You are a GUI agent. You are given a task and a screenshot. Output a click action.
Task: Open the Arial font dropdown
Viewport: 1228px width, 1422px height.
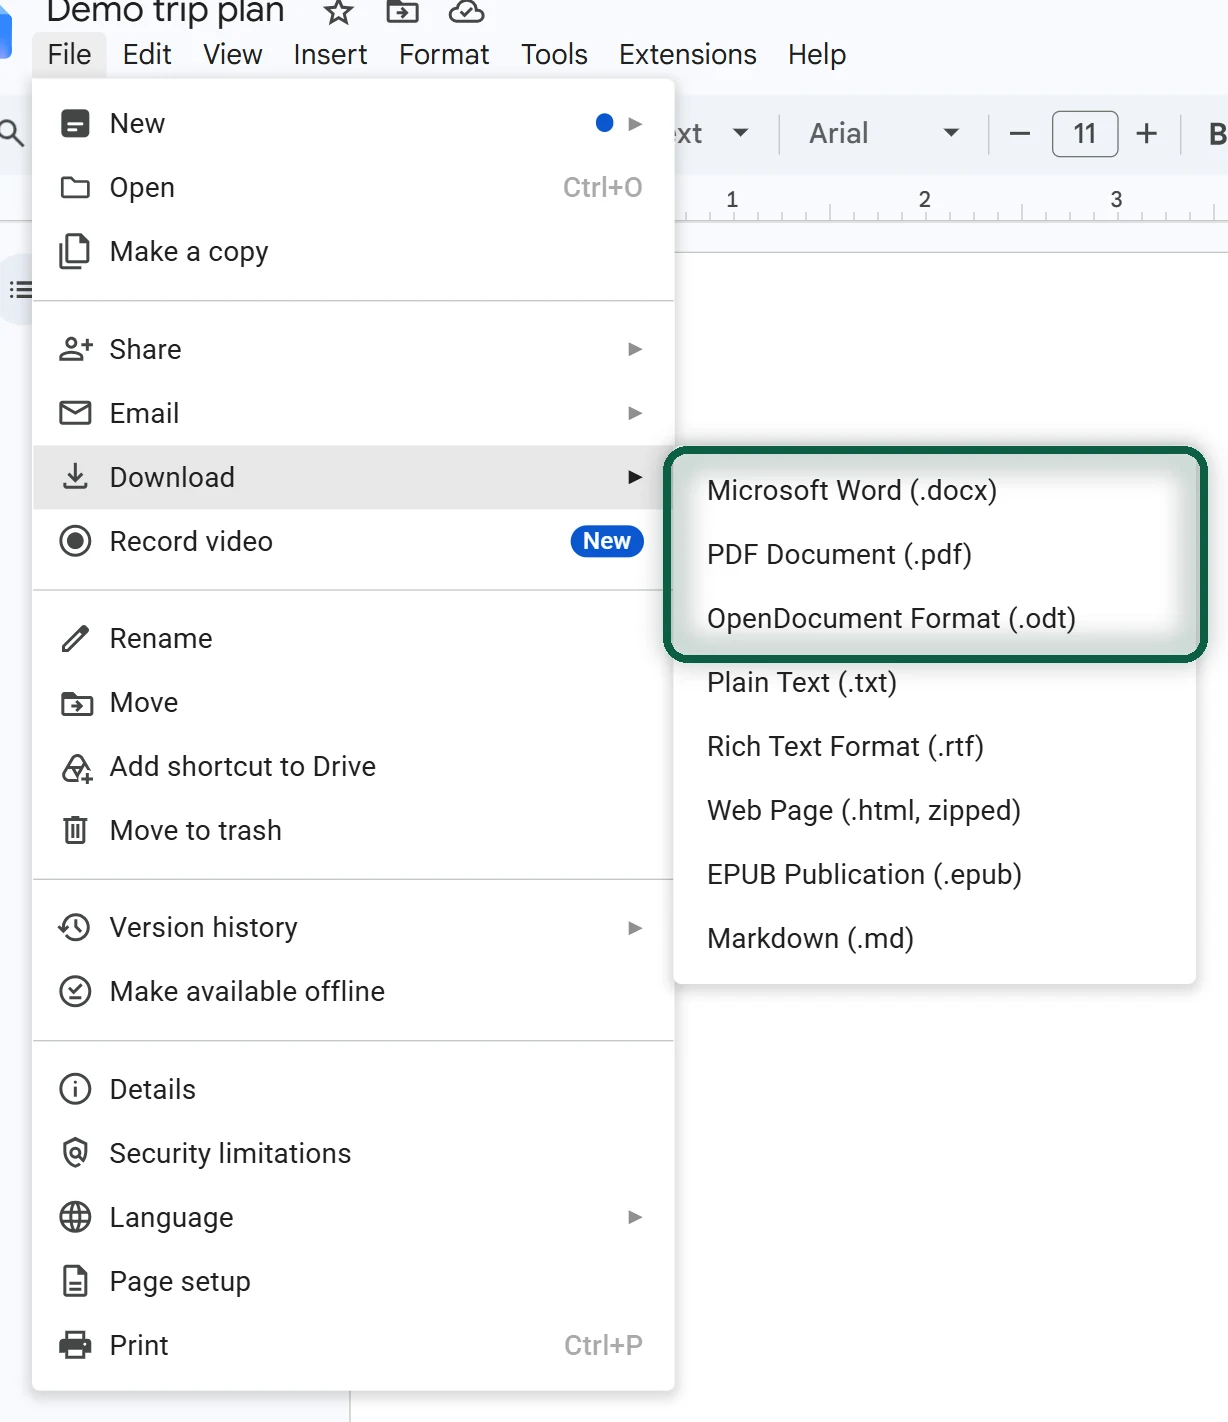tap(884, 133)
